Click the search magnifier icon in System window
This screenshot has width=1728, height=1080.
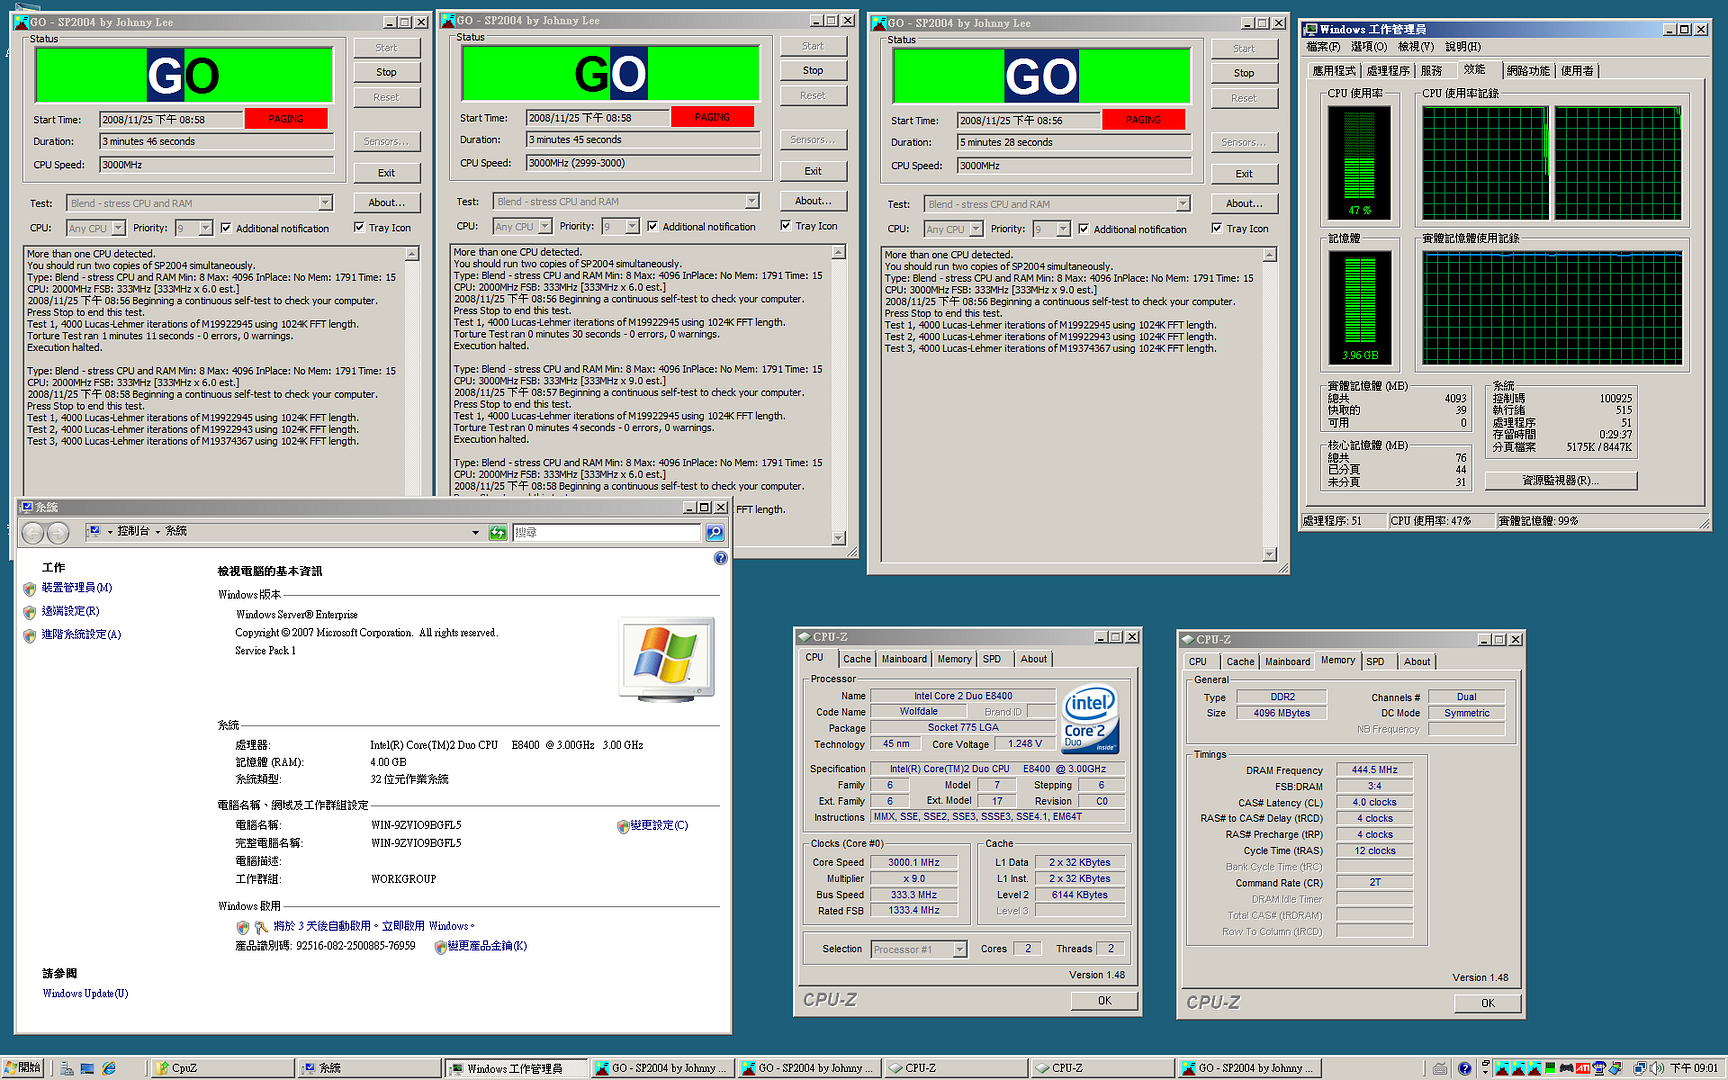coord(714,533)
